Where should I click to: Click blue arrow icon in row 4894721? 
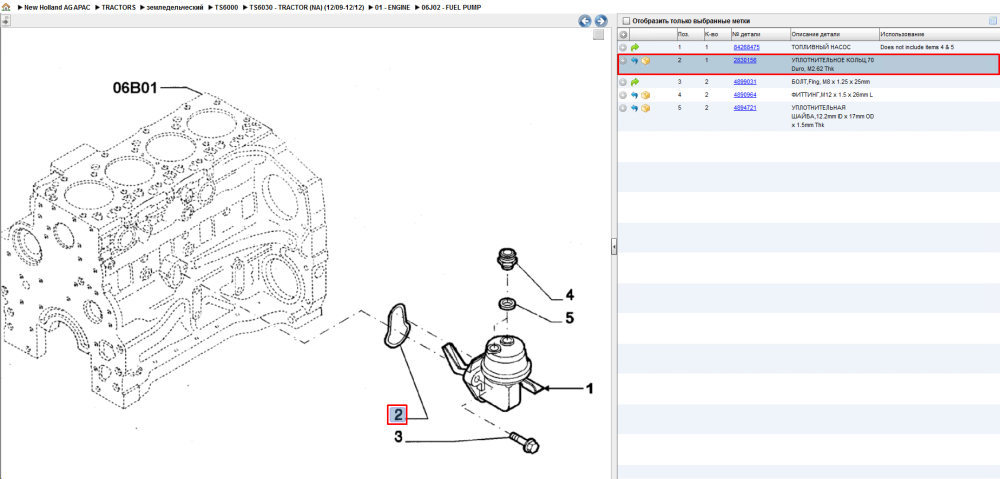[x=635, y=108]
